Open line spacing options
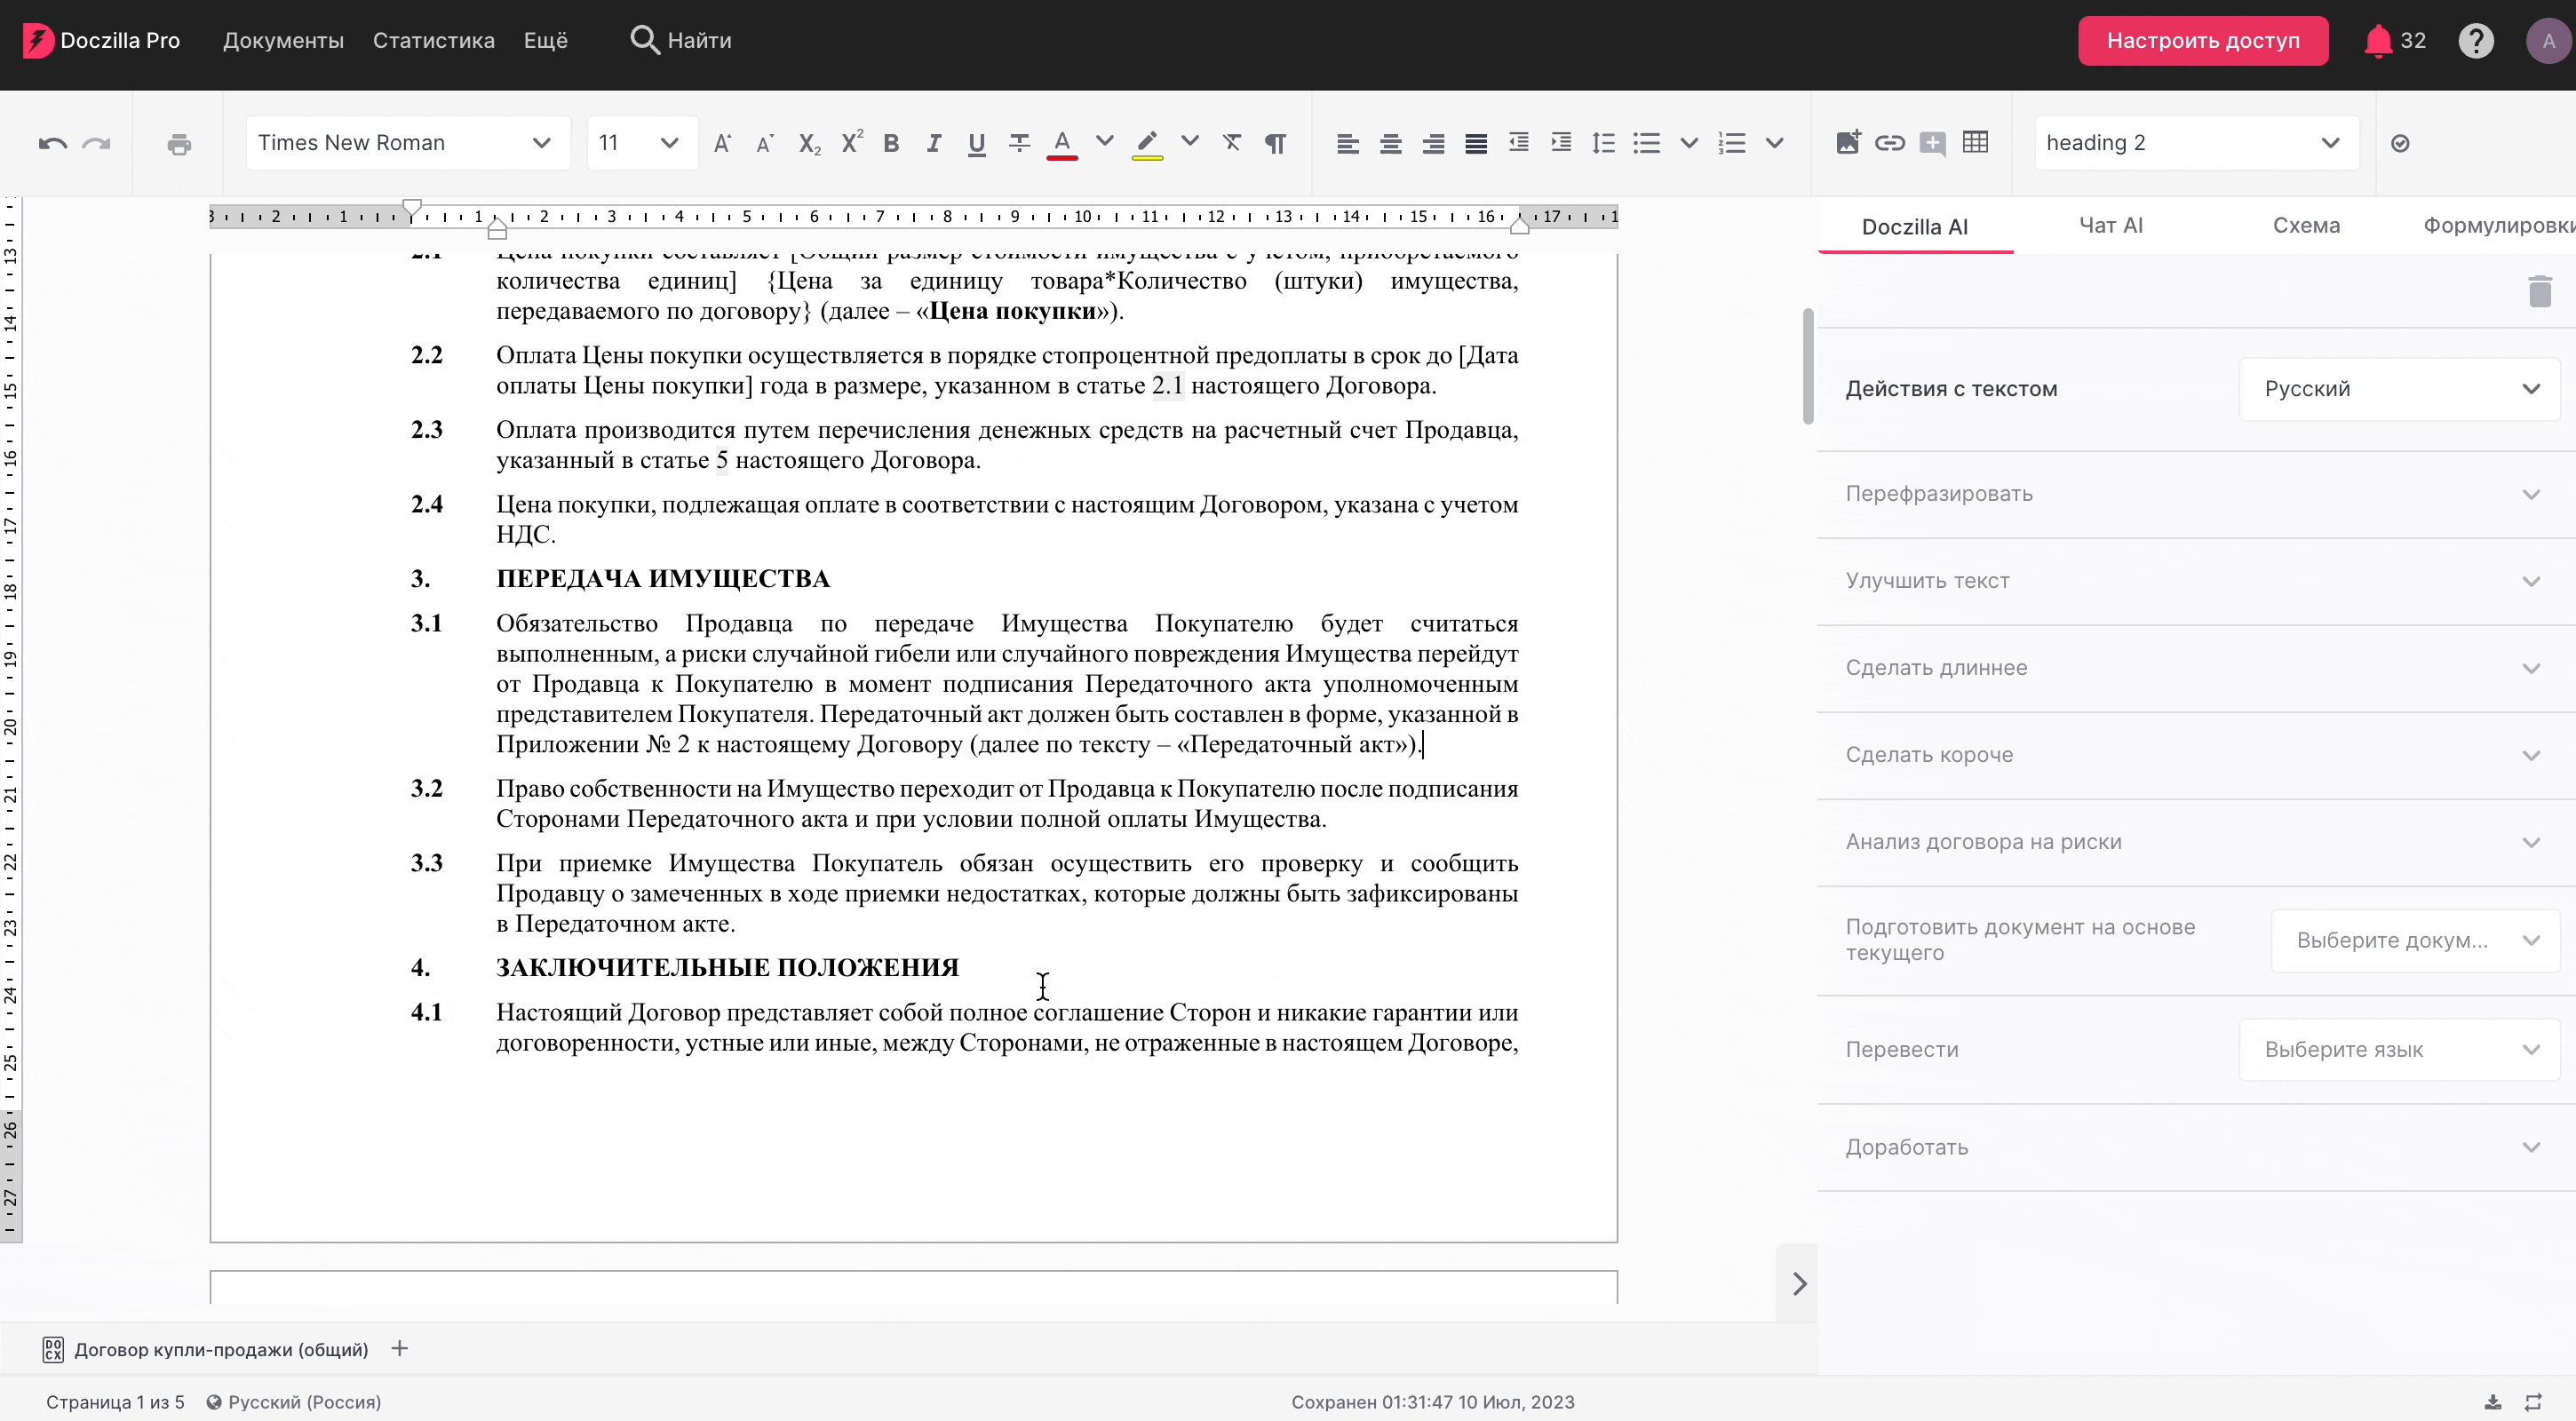2576x1421 pixels. point(1603,143)
